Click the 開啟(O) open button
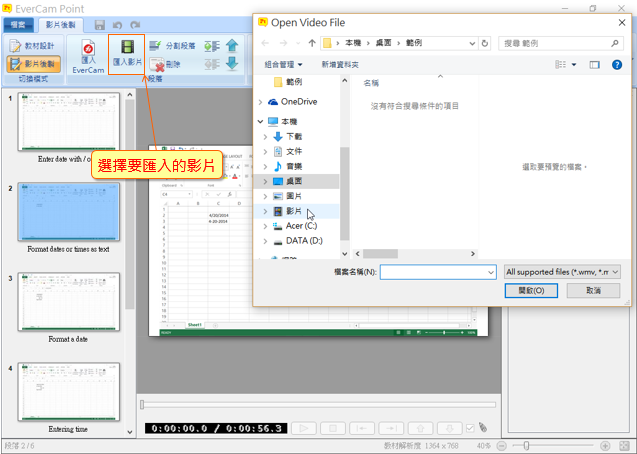The height and width of the screenshot is (454, 637). point(532,290)
